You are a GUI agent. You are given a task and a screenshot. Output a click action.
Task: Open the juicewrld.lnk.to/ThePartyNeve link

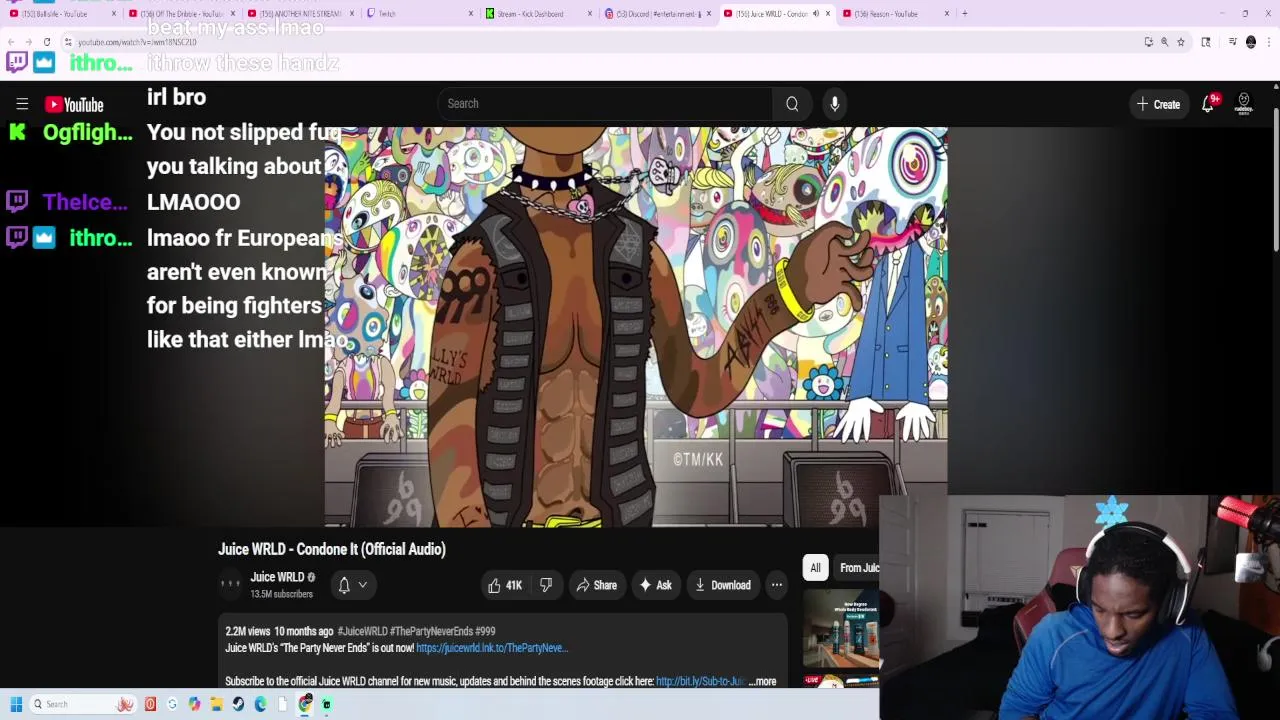492,648
